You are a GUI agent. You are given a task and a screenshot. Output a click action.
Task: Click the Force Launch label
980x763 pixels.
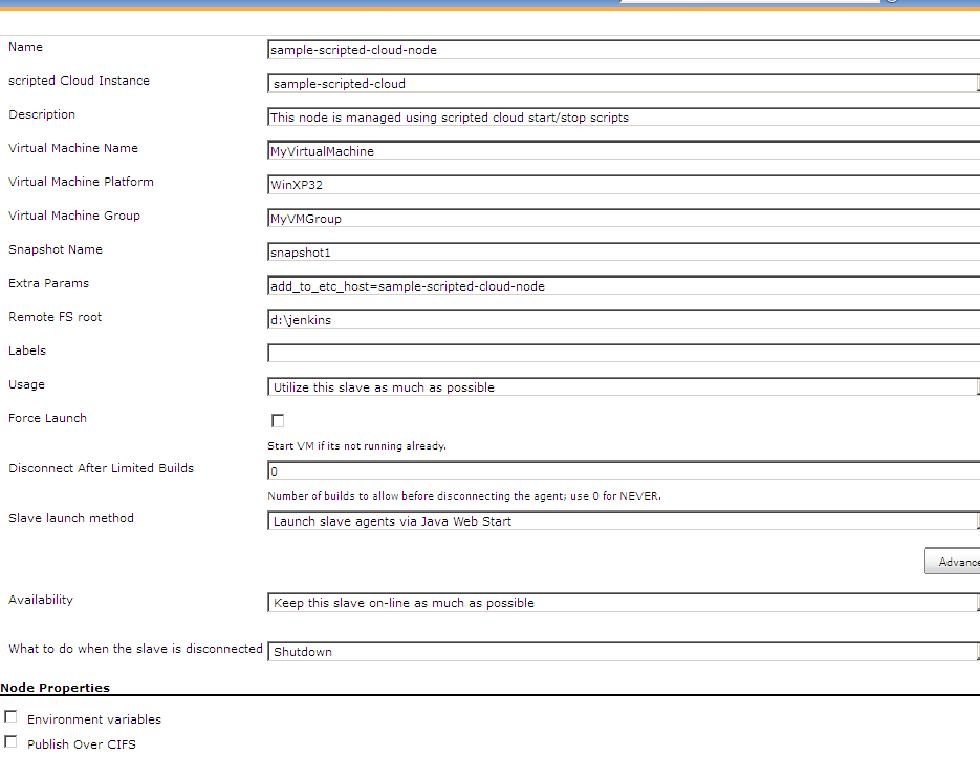point(48,418)
